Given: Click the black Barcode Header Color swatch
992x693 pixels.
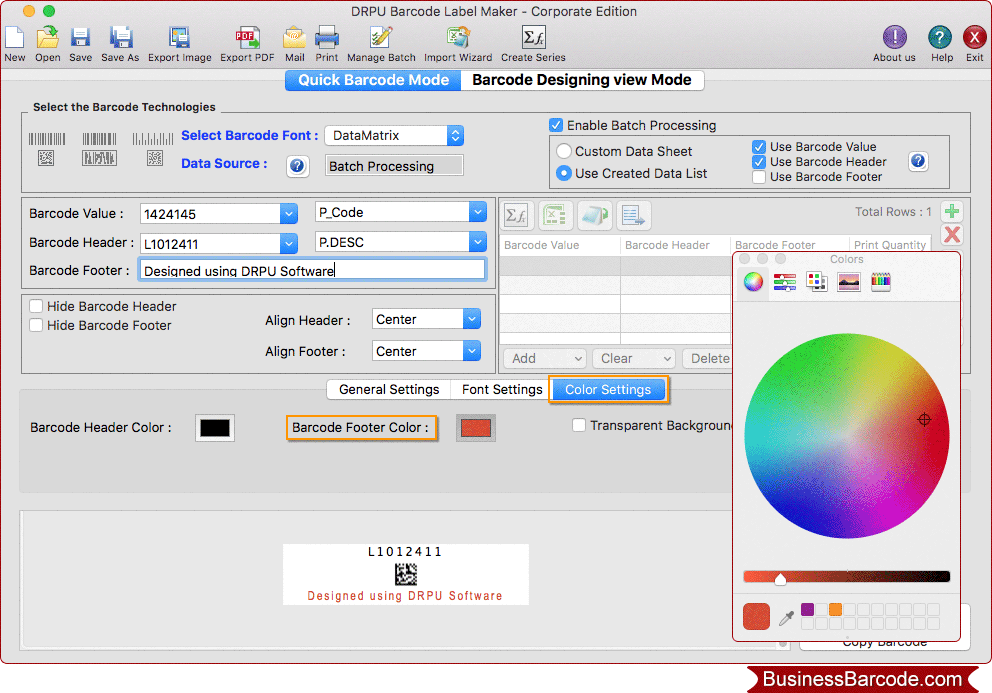Looking at the screenshot, I should point(214,428).
